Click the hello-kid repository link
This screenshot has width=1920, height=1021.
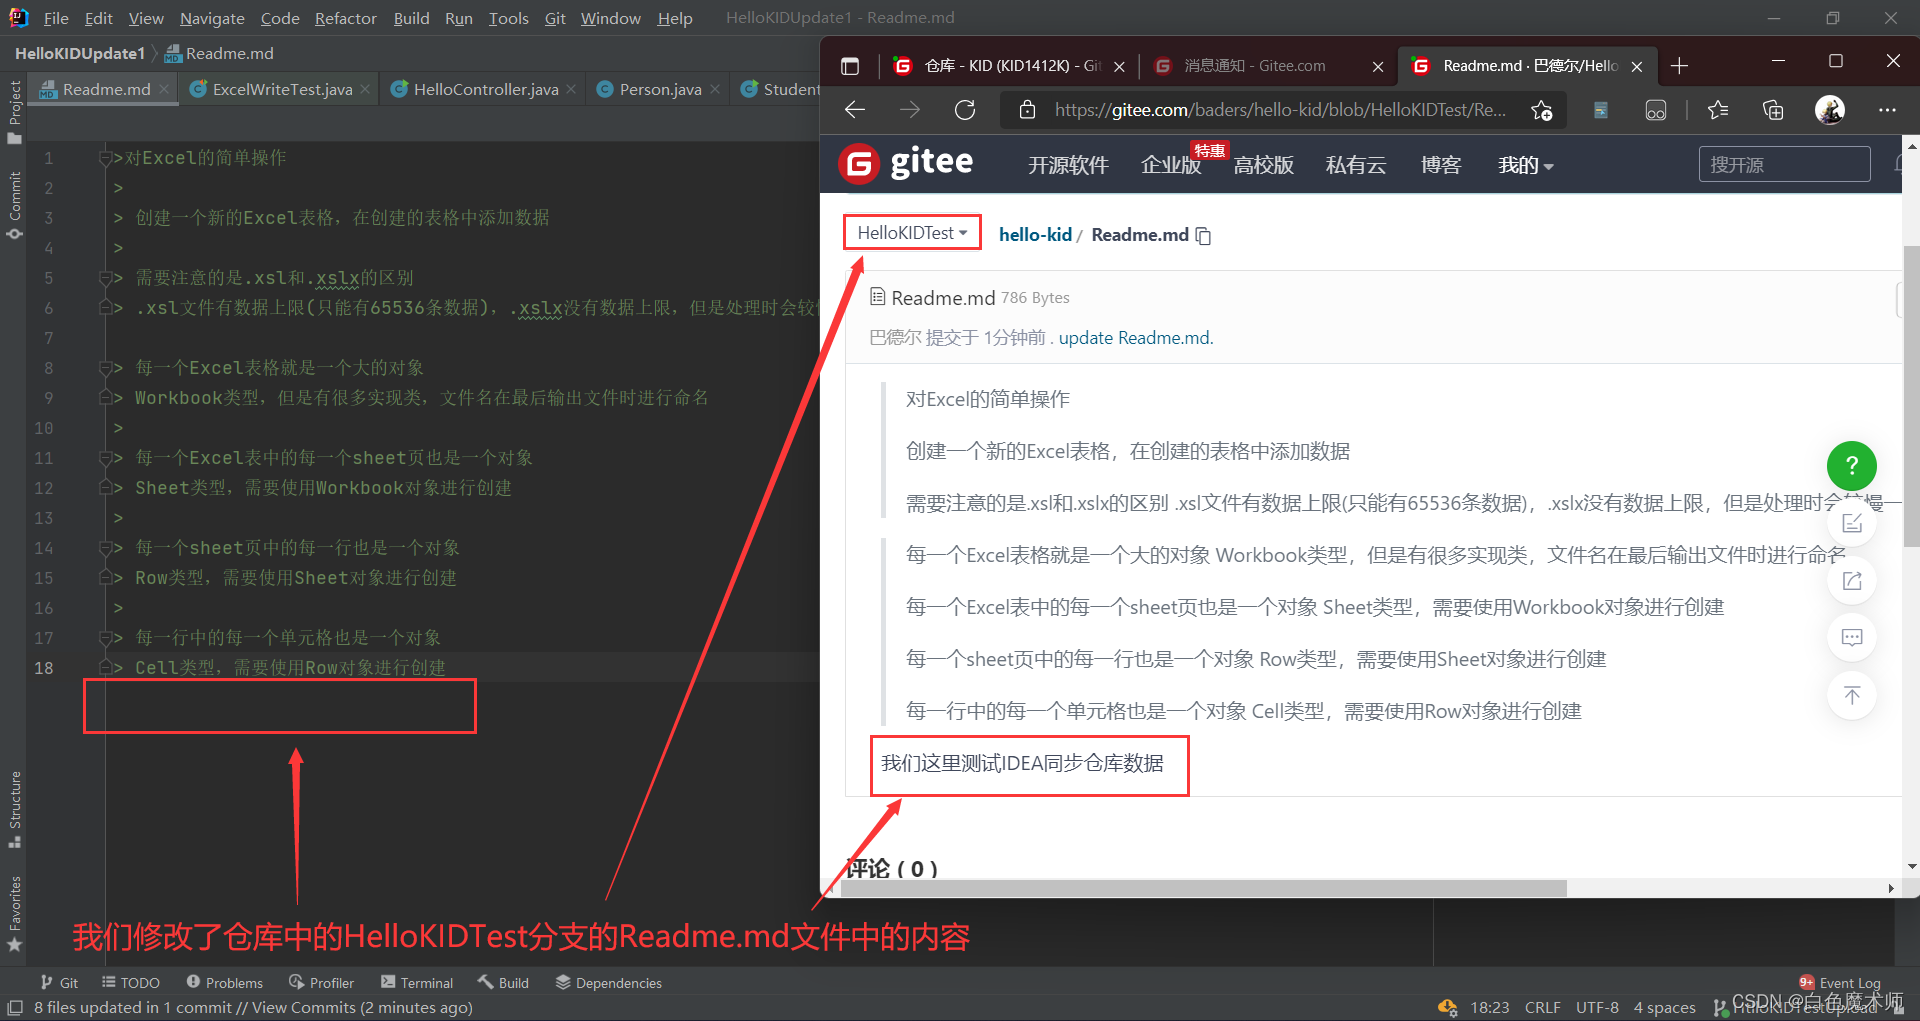[1035, 235]
